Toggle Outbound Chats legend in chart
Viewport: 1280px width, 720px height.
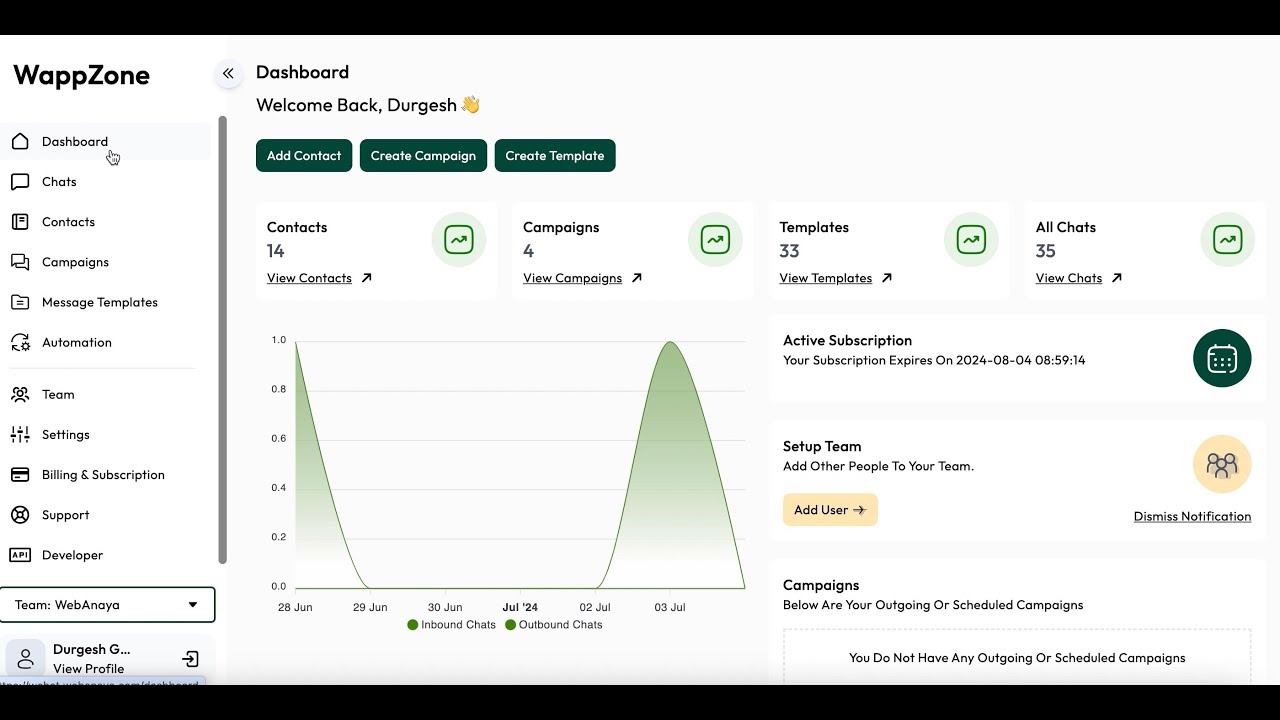[x=554, y=624]
